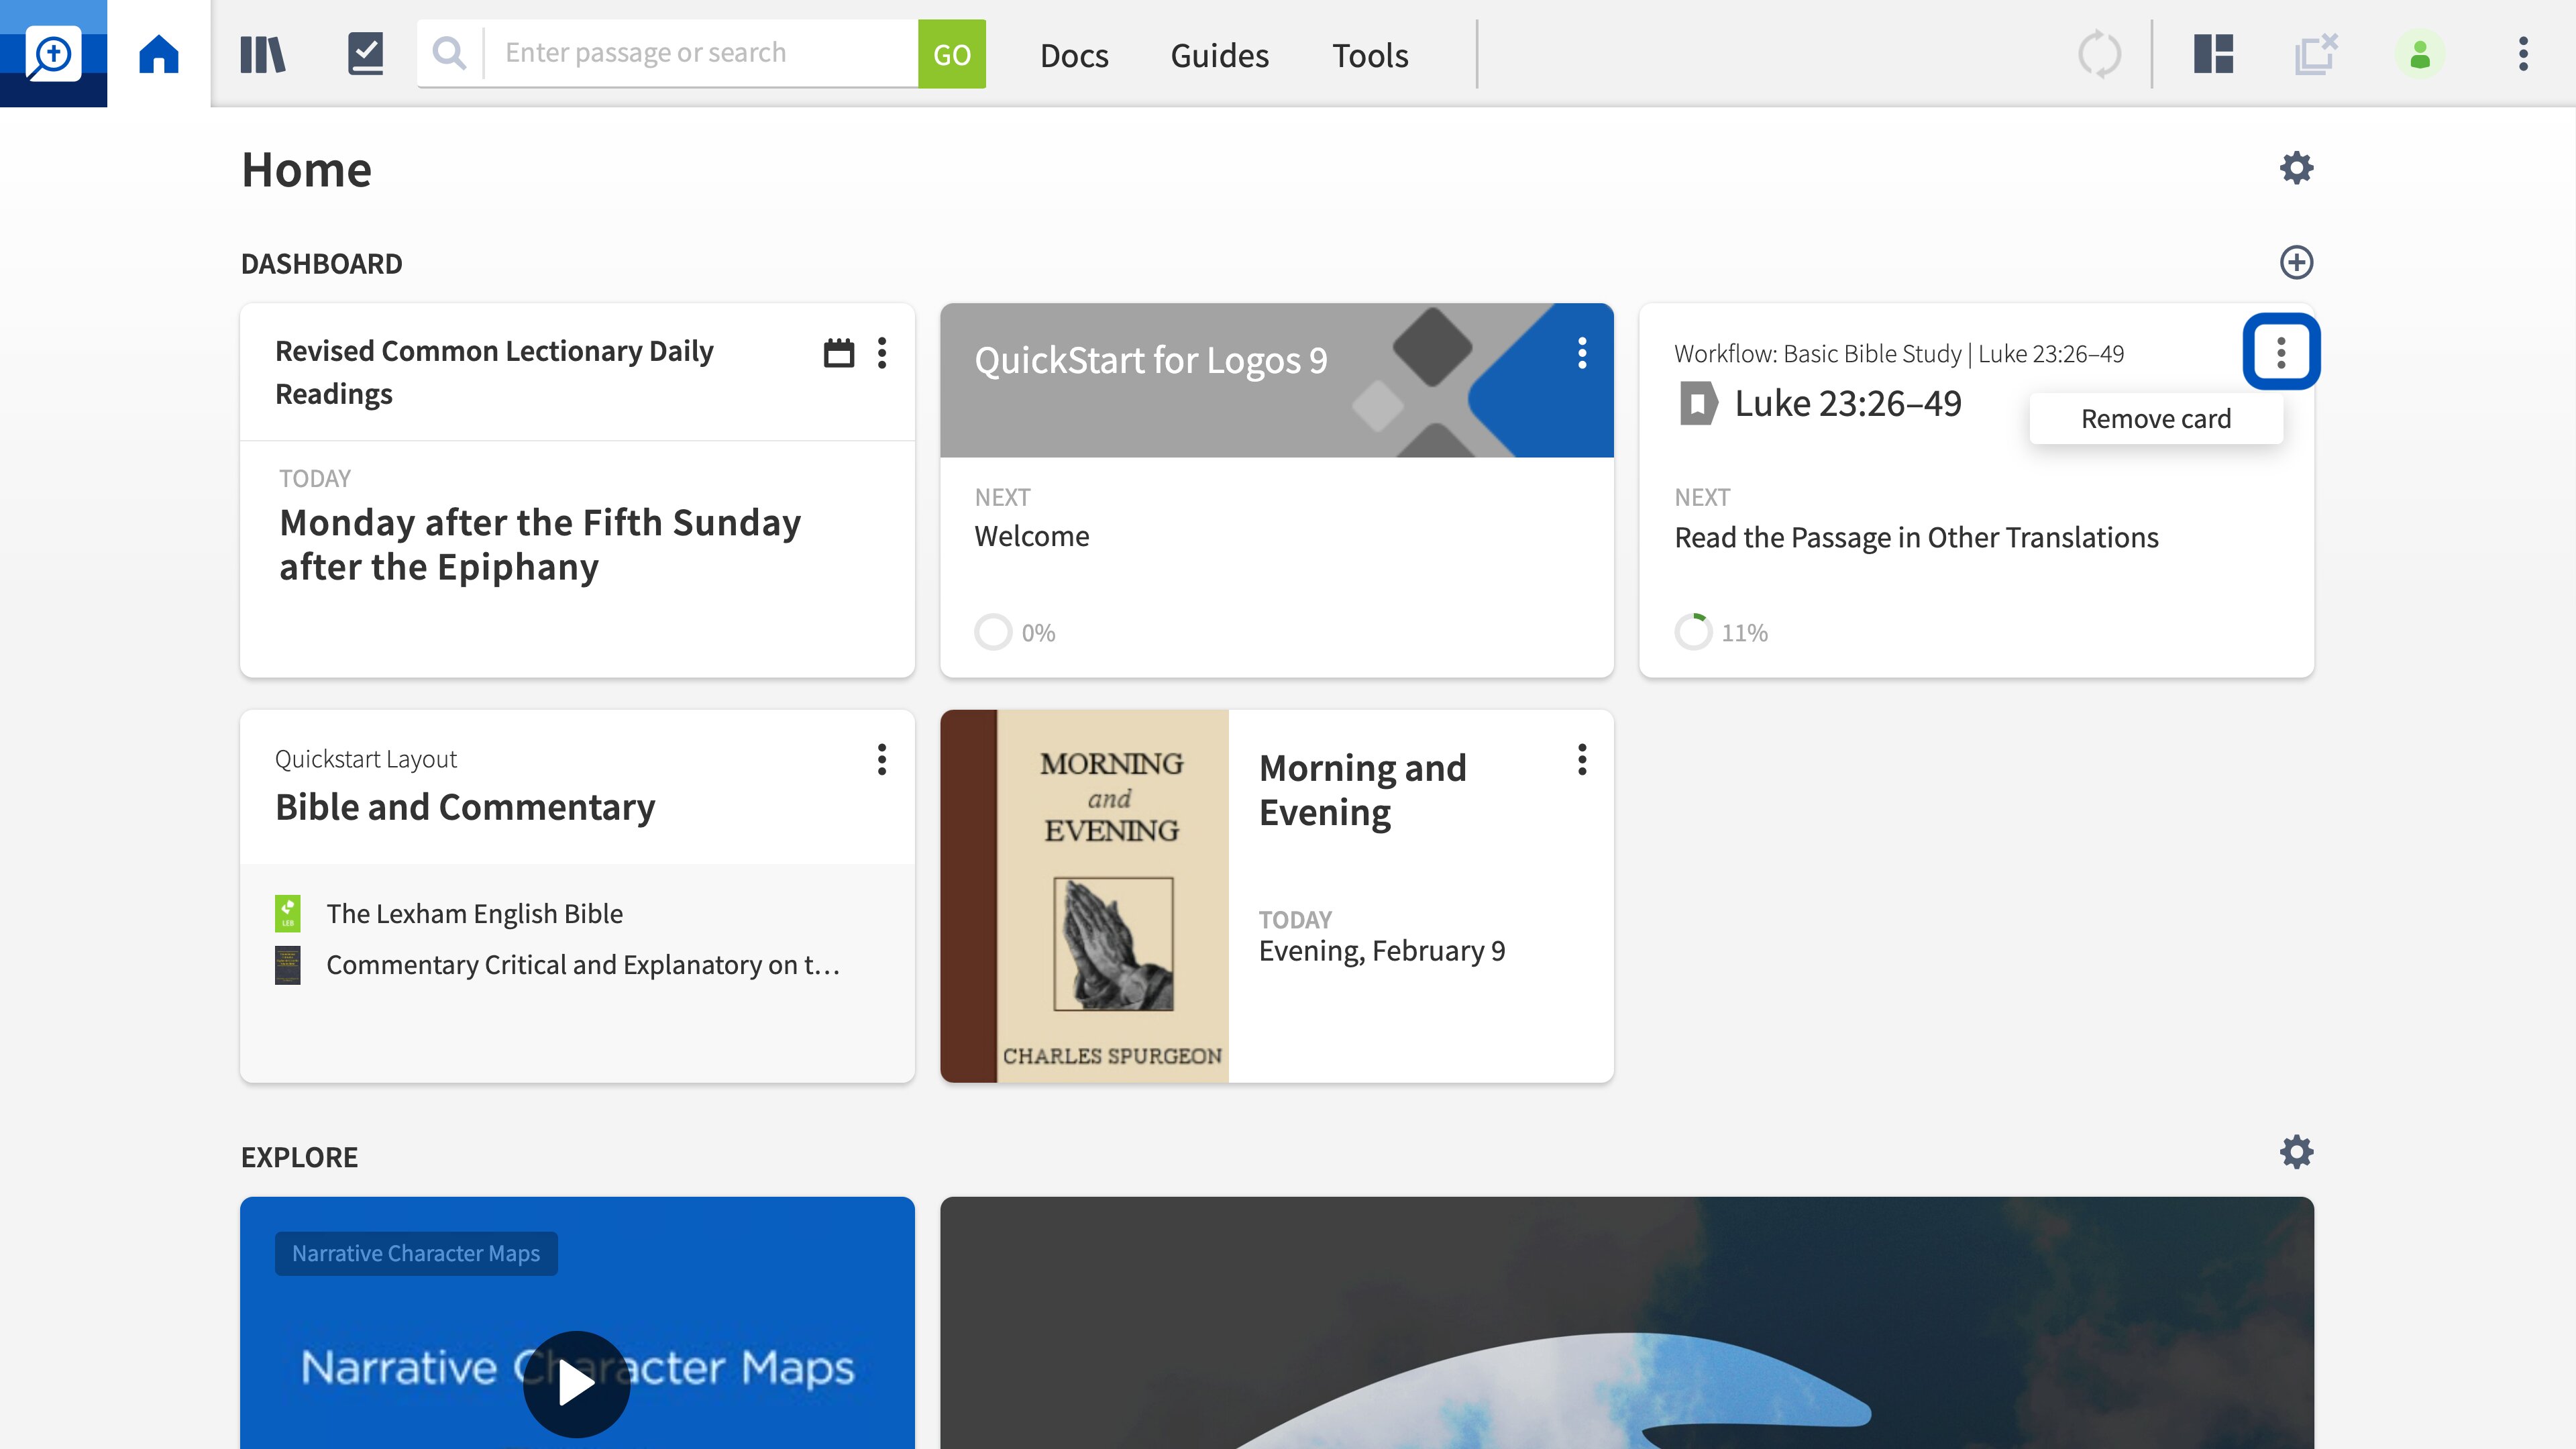Image resolution: width=2576 pixels, height=1449 pixels.
Task: Open the Docs menu
Action: [1074, 55]
